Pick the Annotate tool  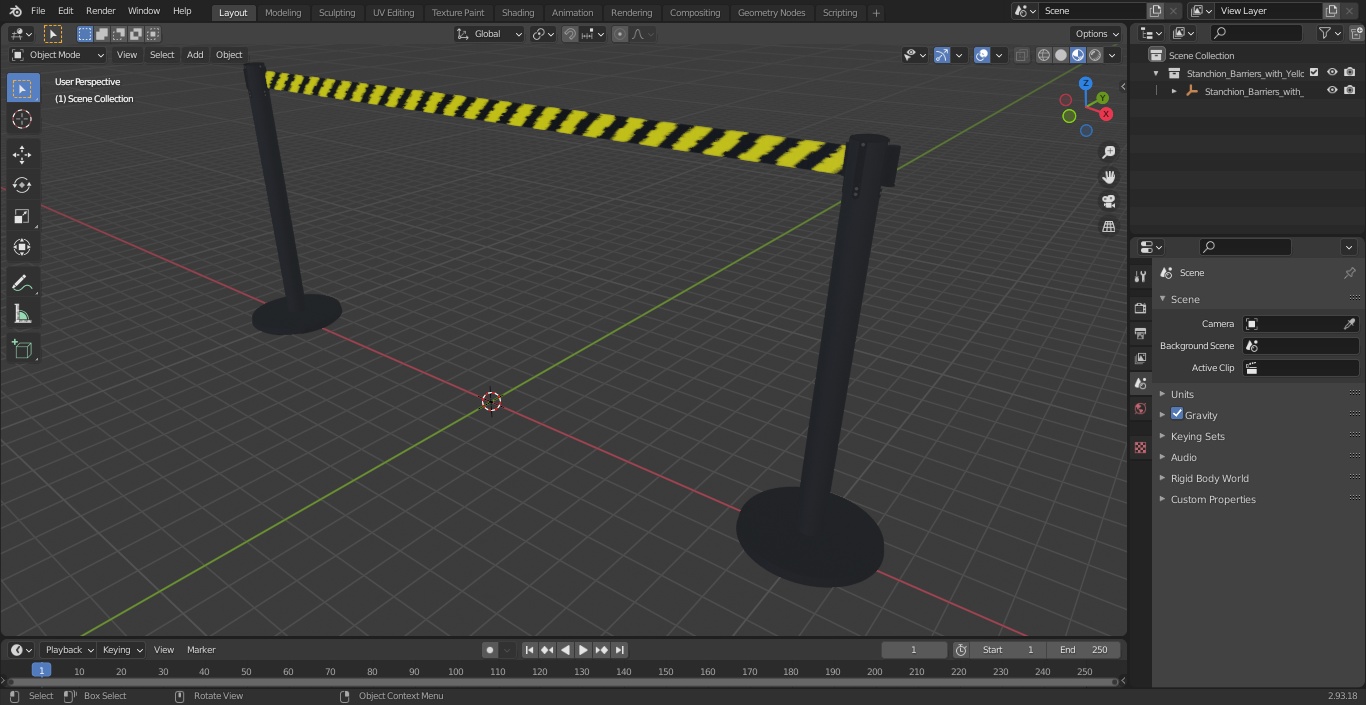[x=22, y=283]
